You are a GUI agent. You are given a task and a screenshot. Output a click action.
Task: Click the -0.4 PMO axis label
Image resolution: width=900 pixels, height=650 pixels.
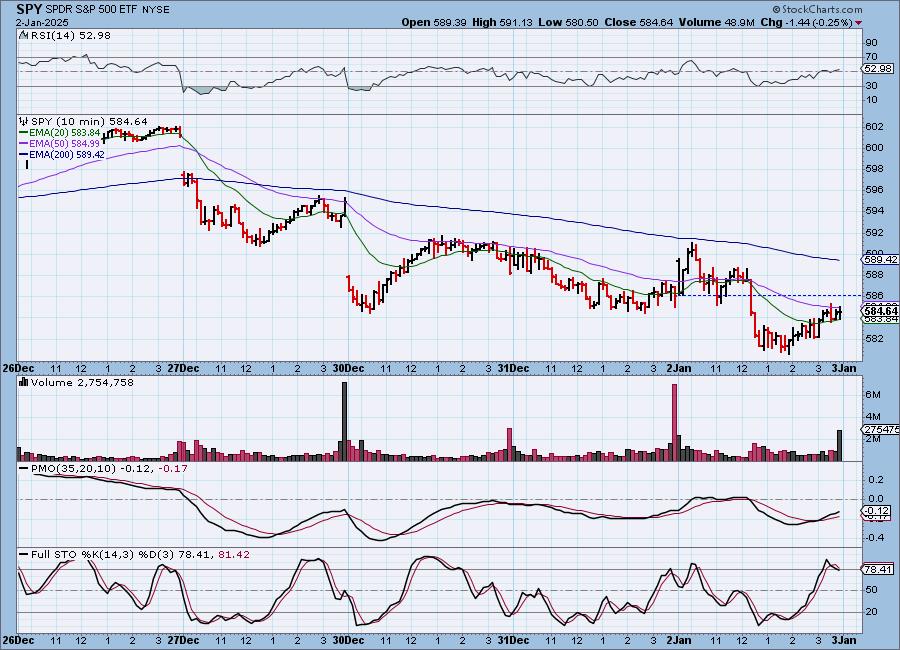874,538
